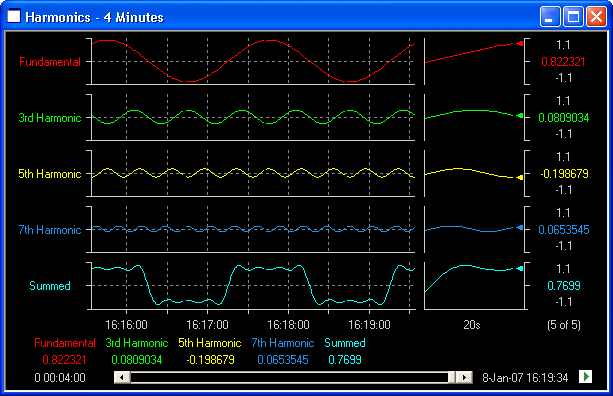Click the yellow 5th Harmonic marker arrow
613x396 pixels.
point(520,177)
